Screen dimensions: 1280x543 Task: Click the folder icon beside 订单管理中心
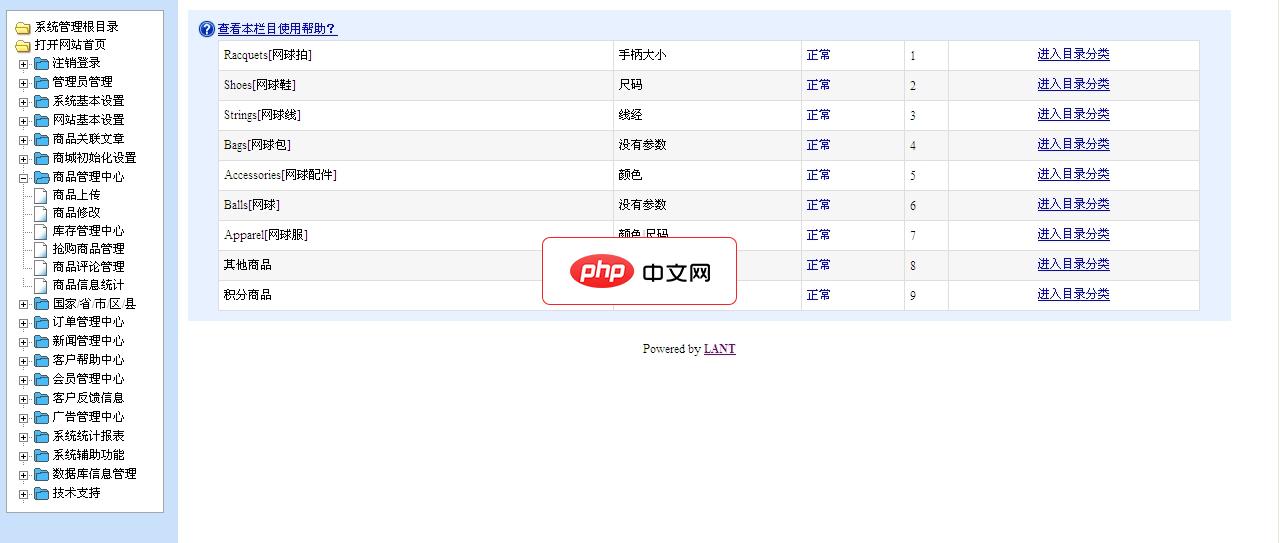point(41,323)
